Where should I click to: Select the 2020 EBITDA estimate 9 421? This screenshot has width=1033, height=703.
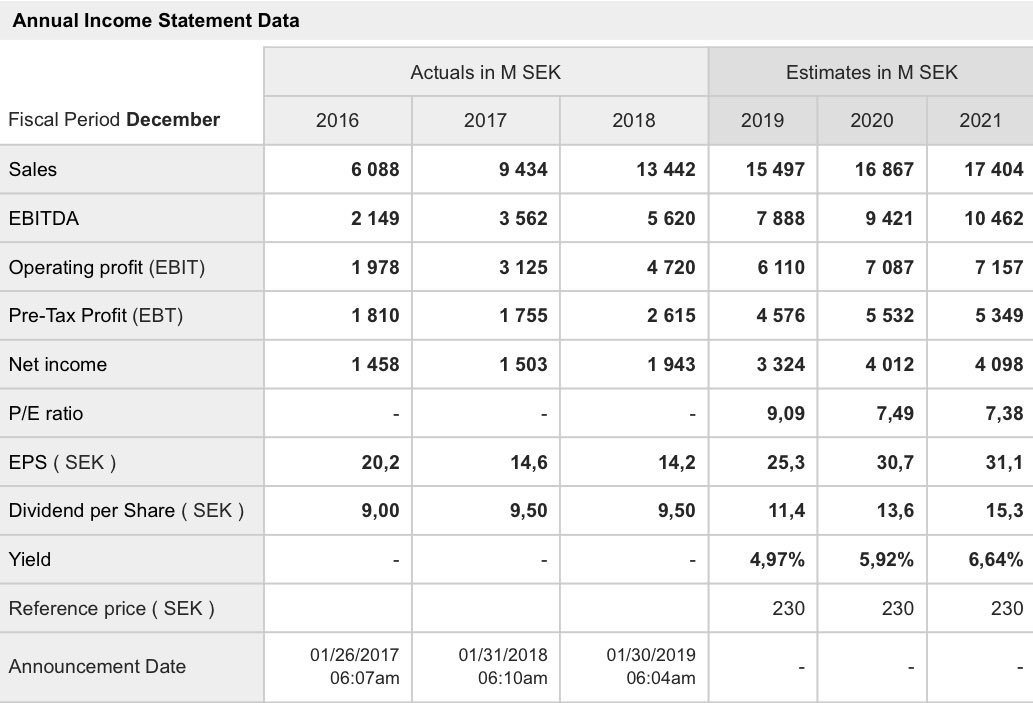[889, 218]
